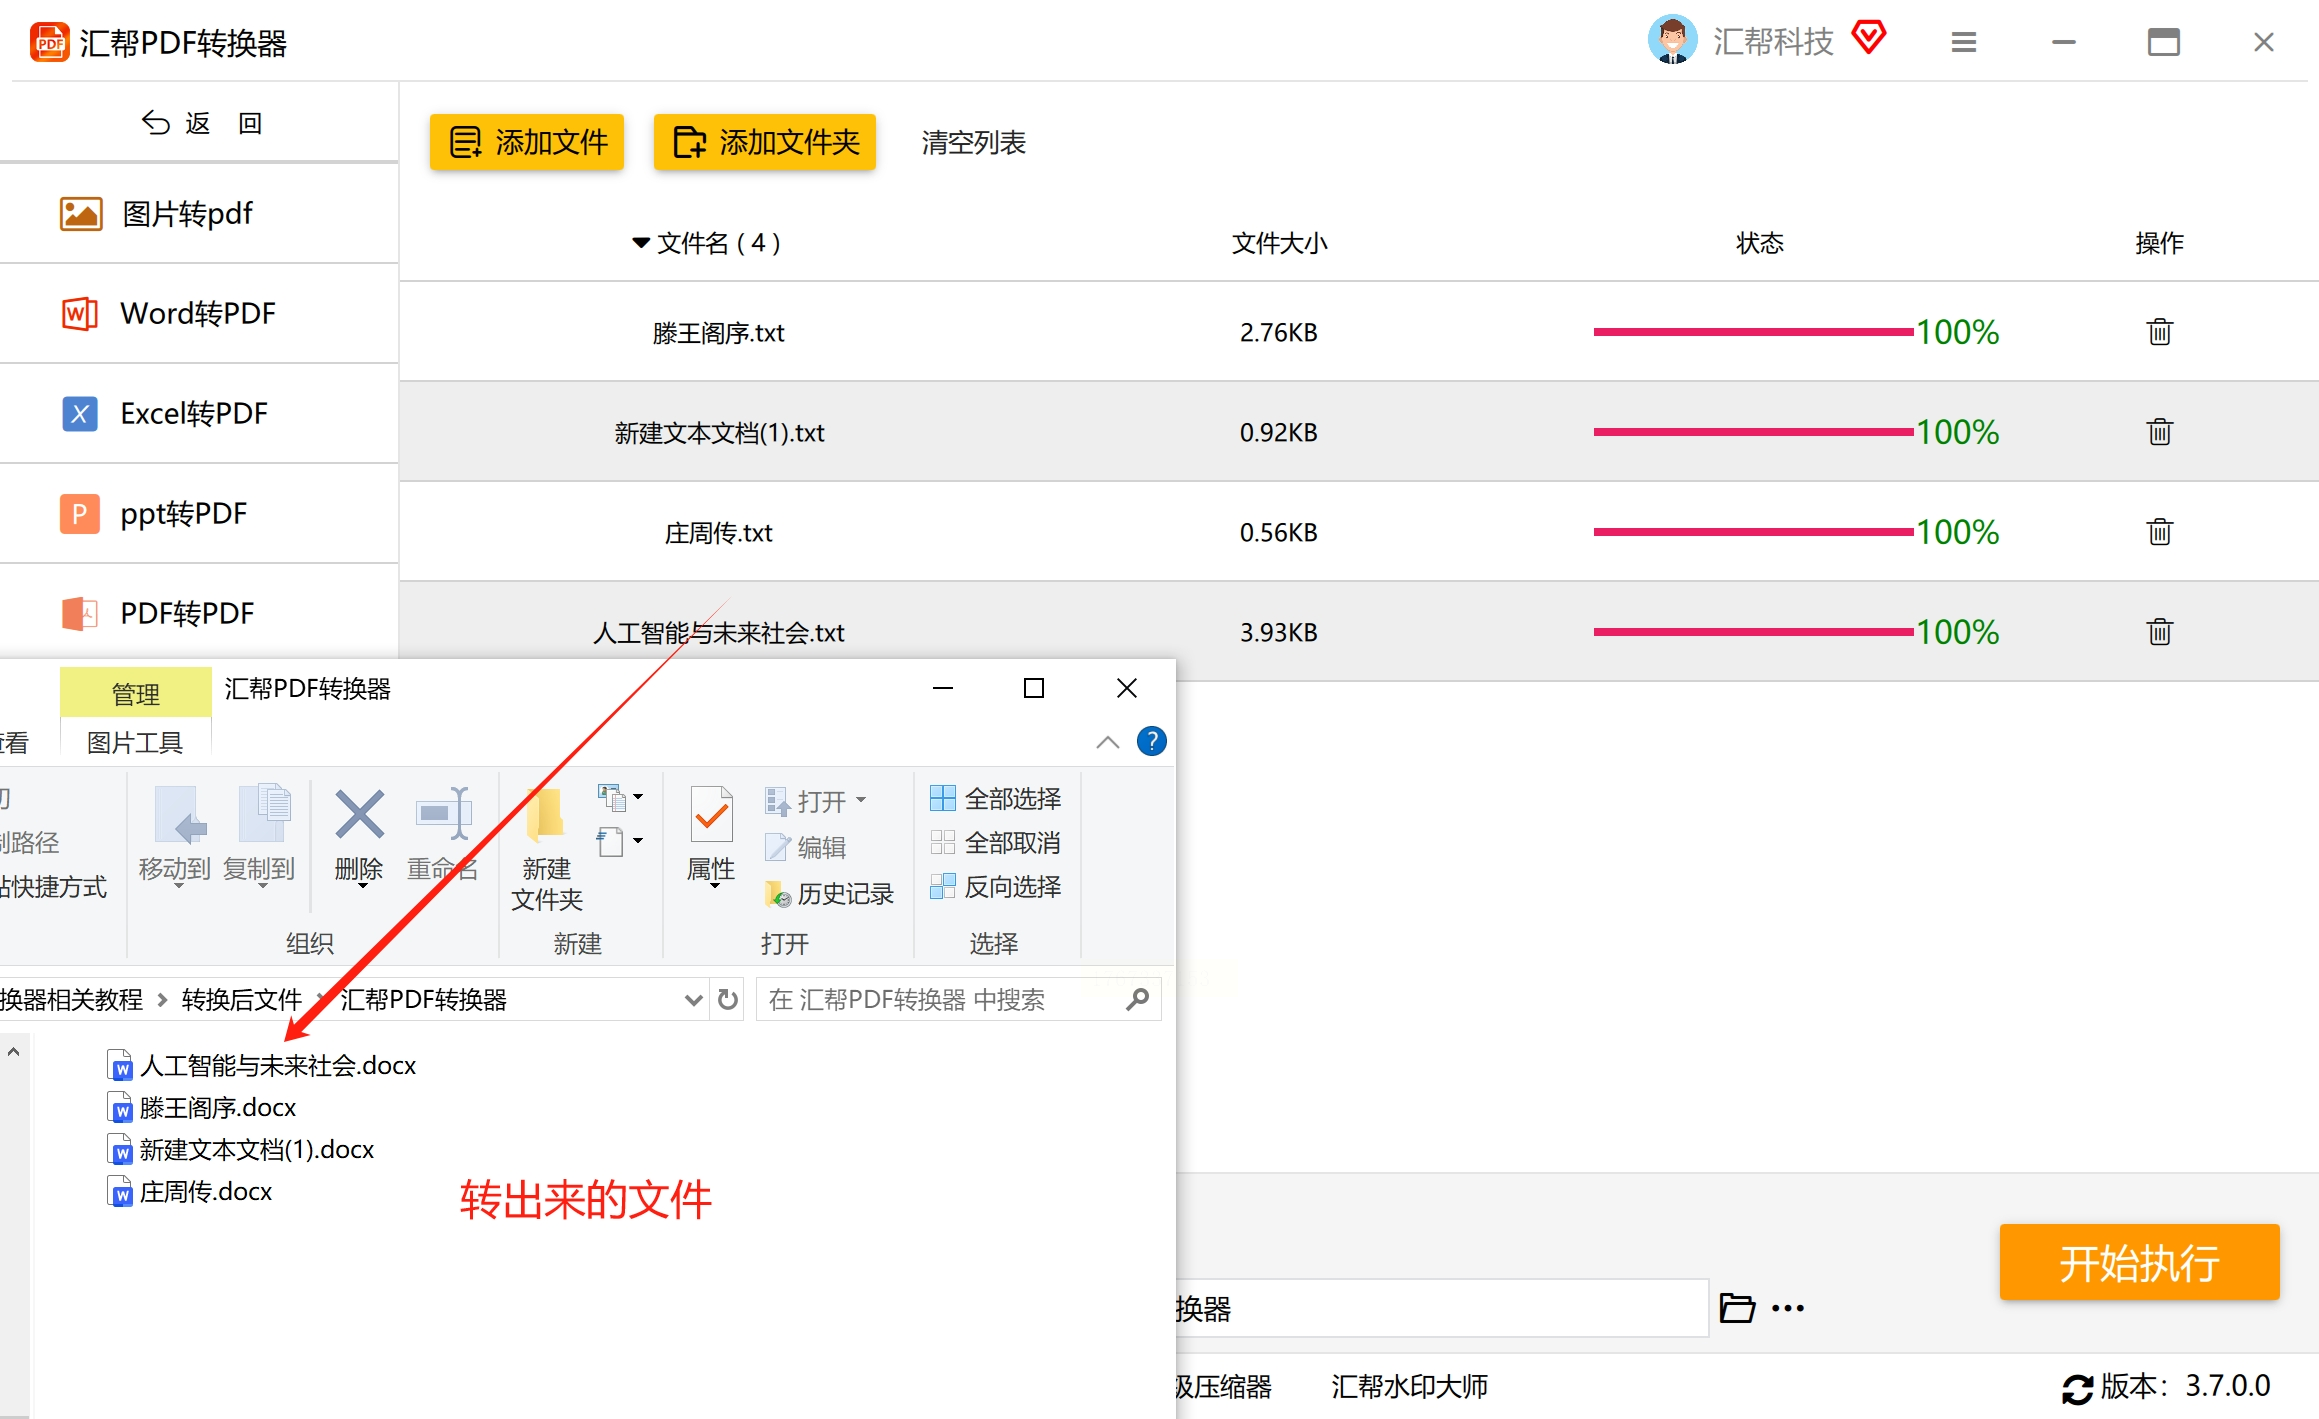Click the red X delete icon in Explorer ribbon
Screen dimensions: 2319x1419
[x=359, y=815]
